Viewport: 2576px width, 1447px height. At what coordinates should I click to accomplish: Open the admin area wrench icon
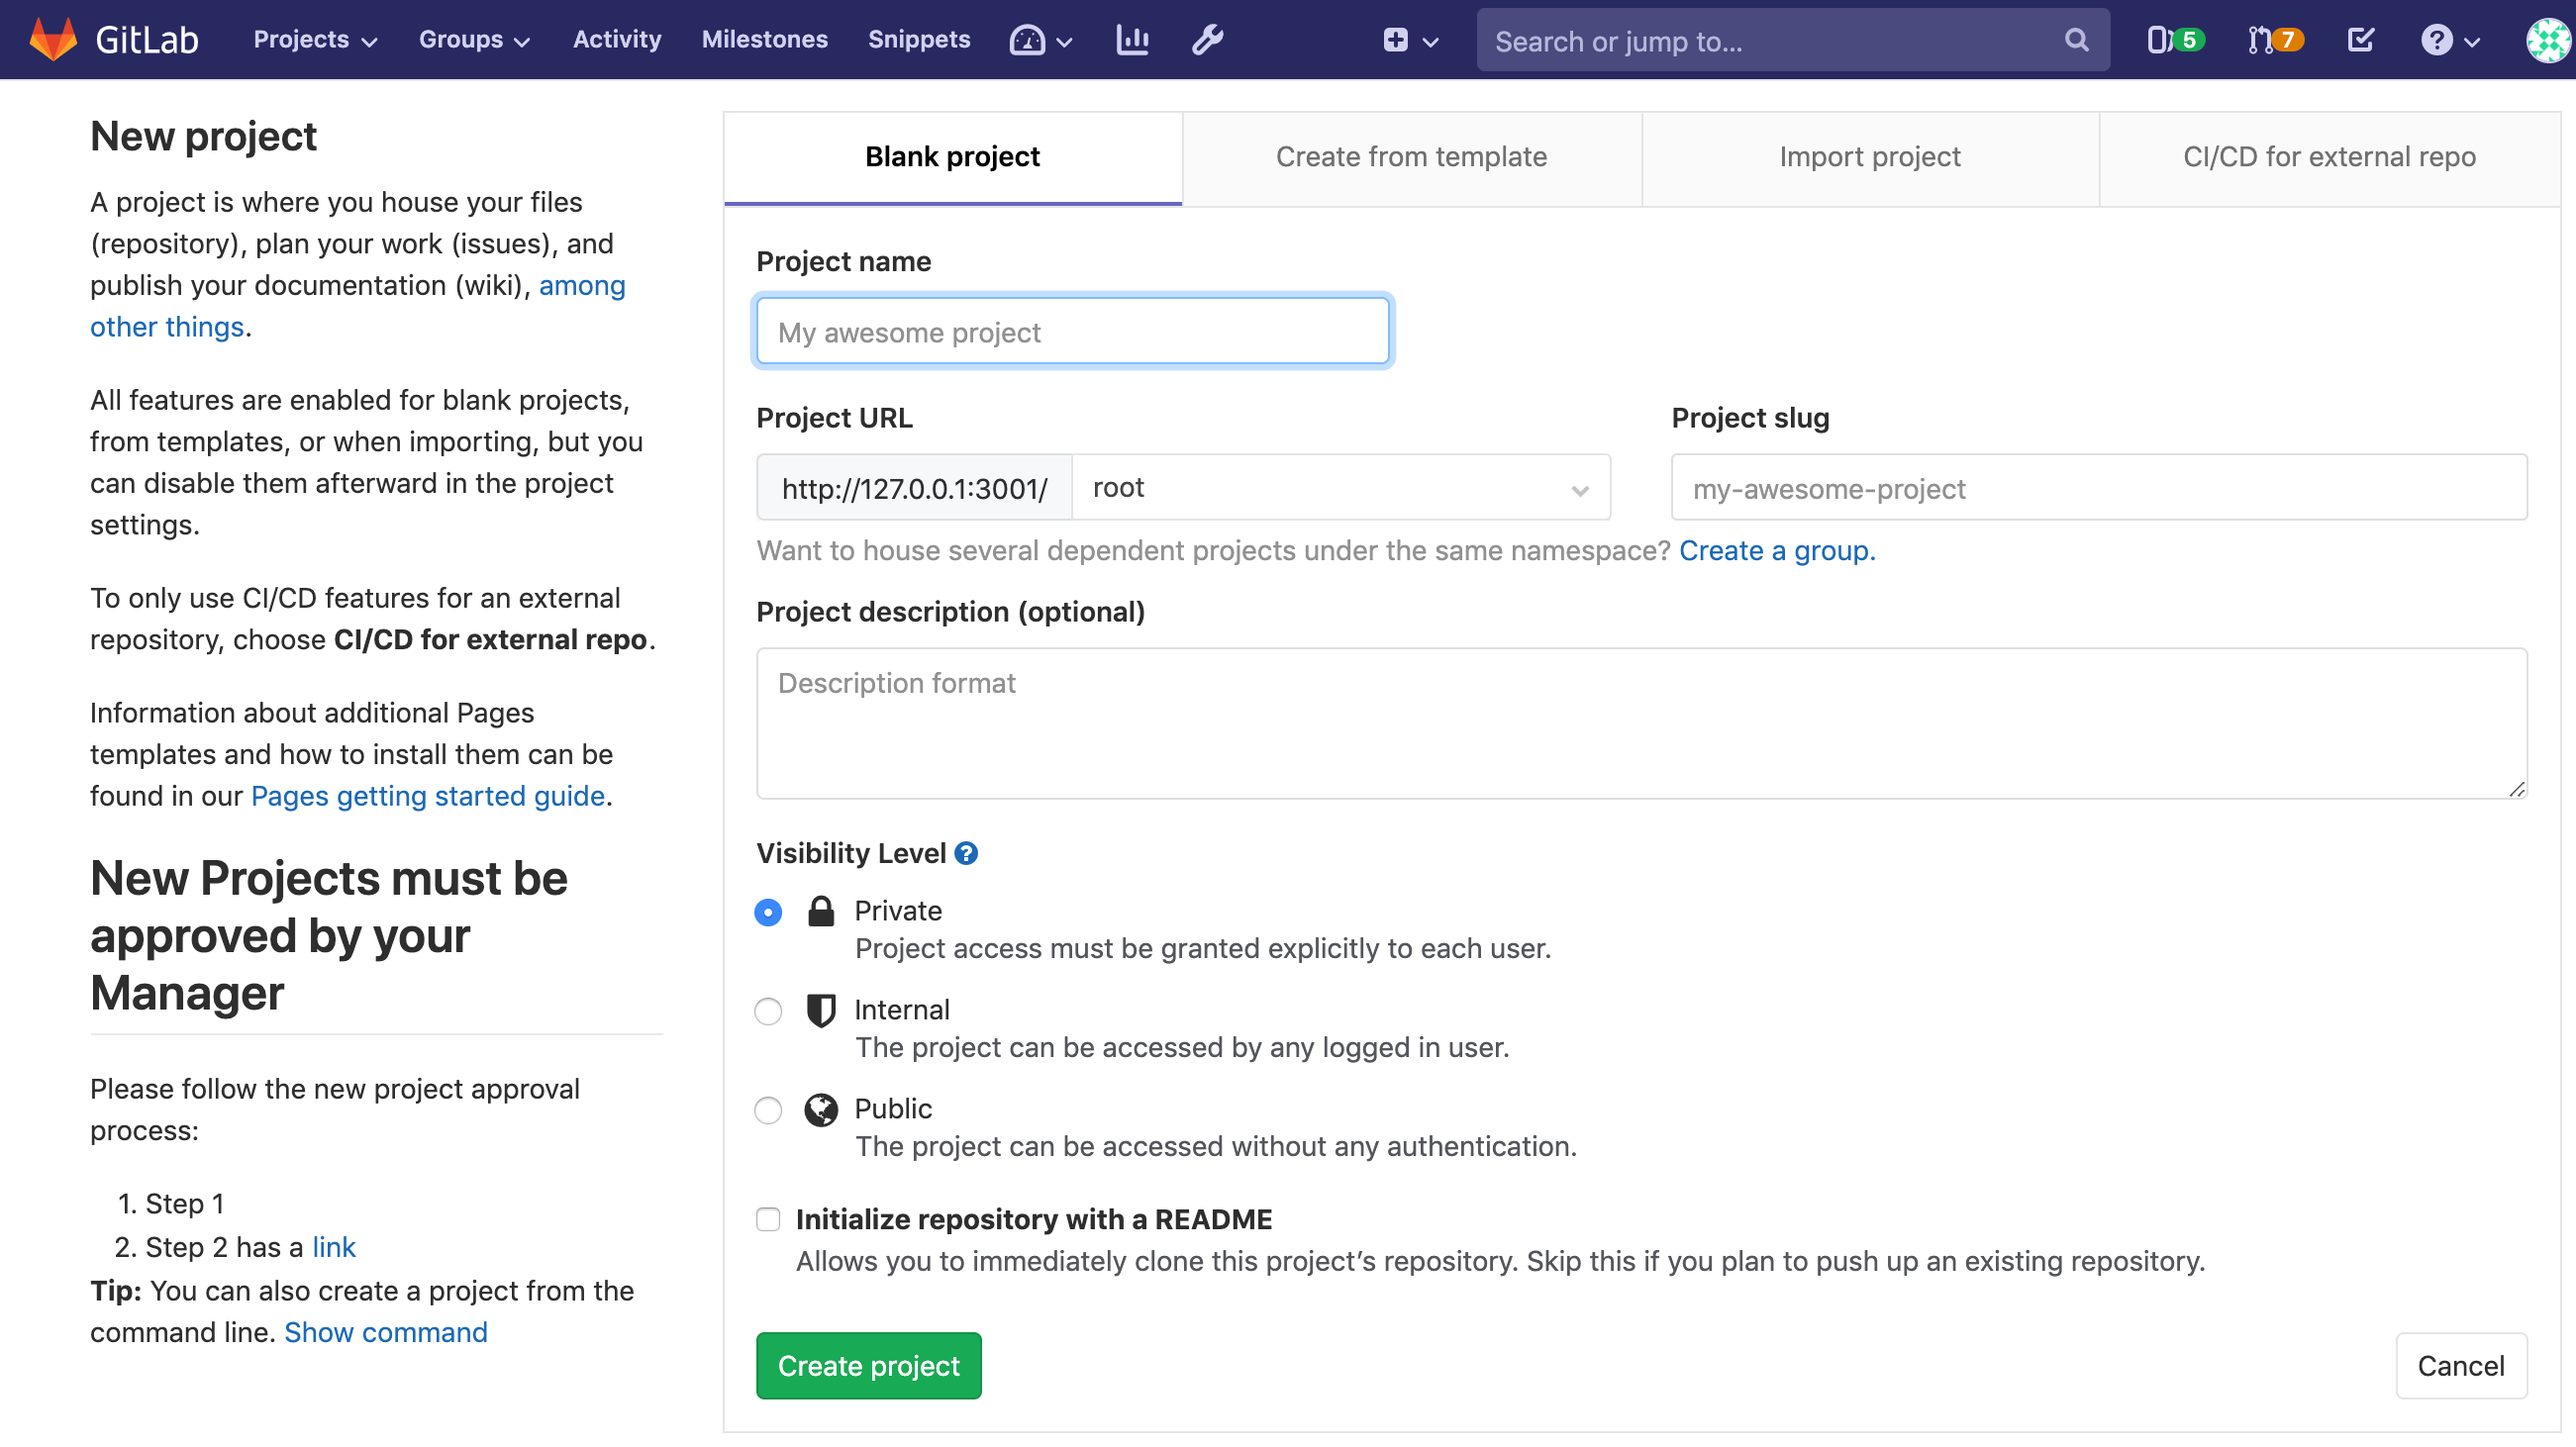(1207, 40)
